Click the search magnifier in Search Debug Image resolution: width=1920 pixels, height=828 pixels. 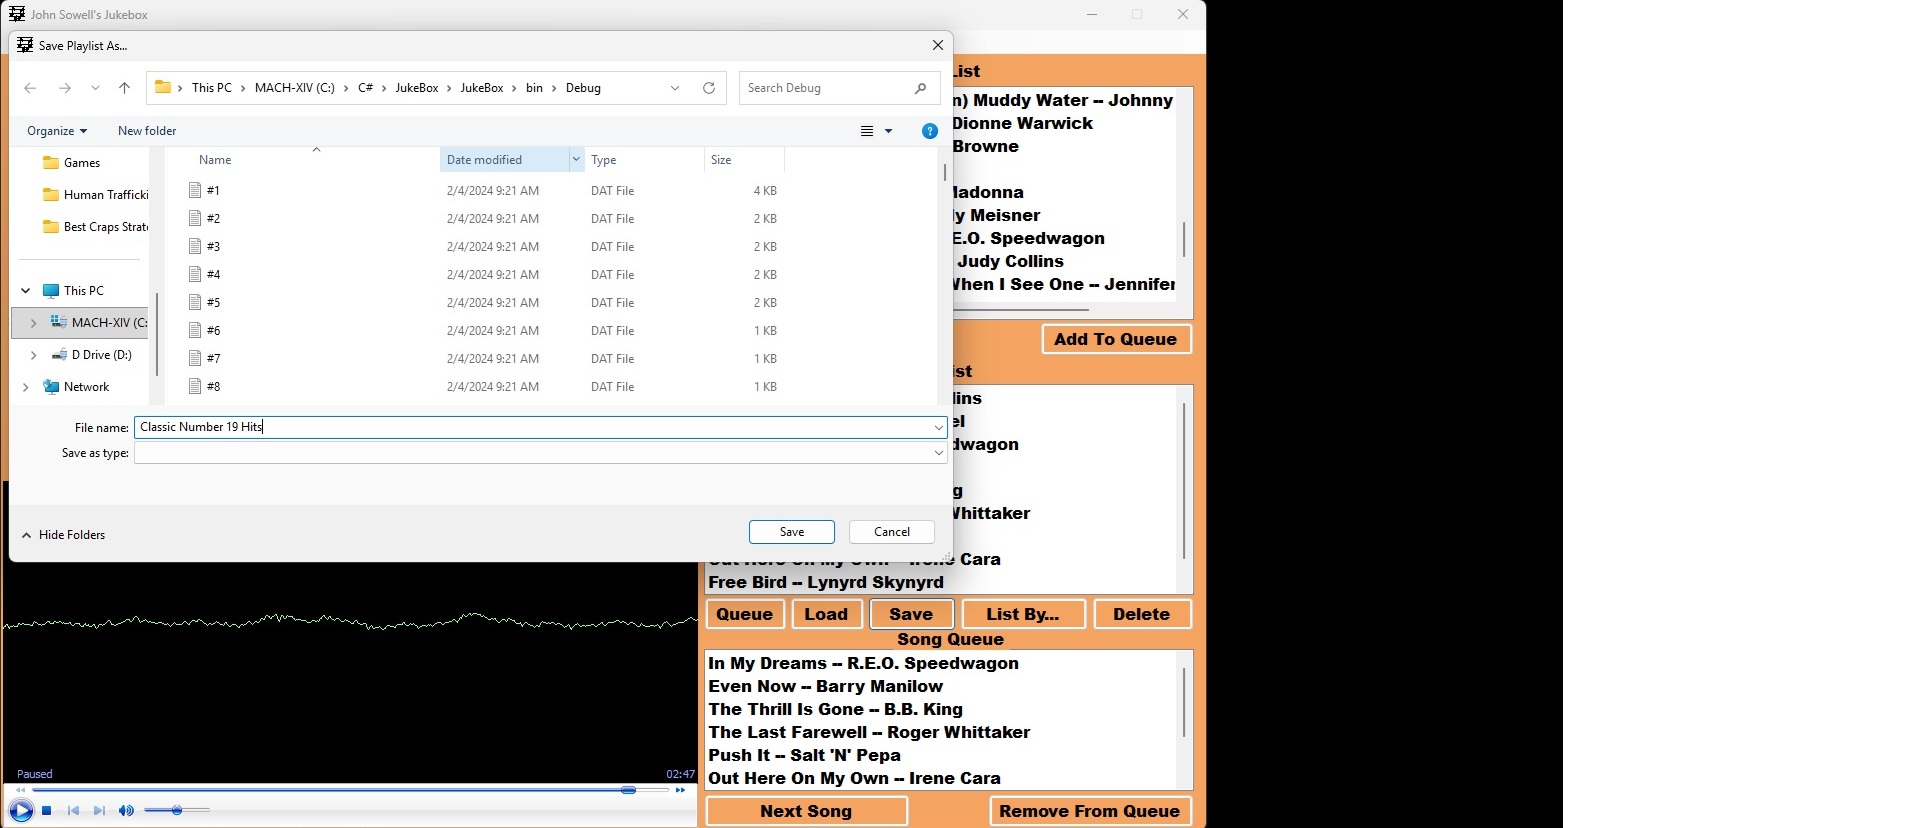(920, 88)
